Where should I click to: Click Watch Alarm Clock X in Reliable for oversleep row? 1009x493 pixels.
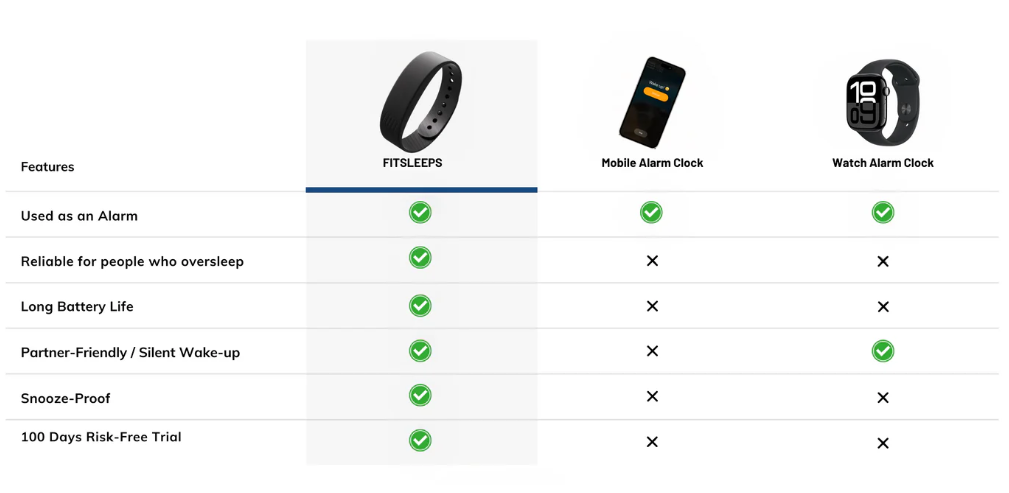[x=883, y=261]
